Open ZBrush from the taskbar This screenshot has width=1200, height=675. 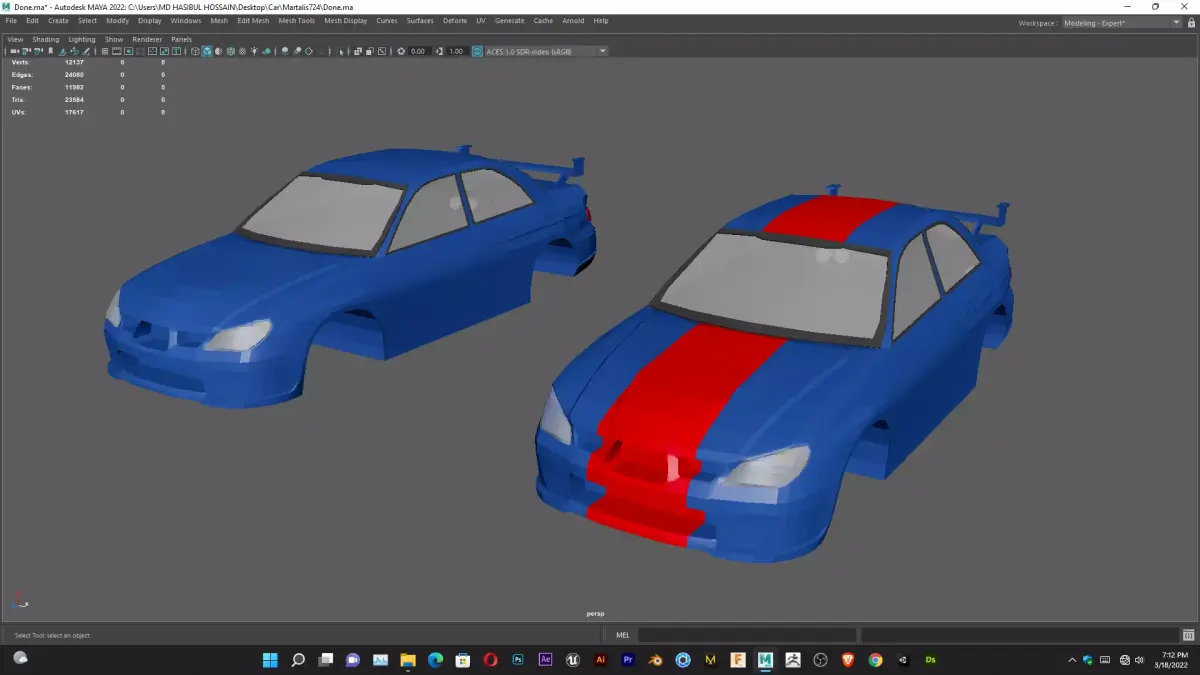pyautogui.click(x=793, y=660)
